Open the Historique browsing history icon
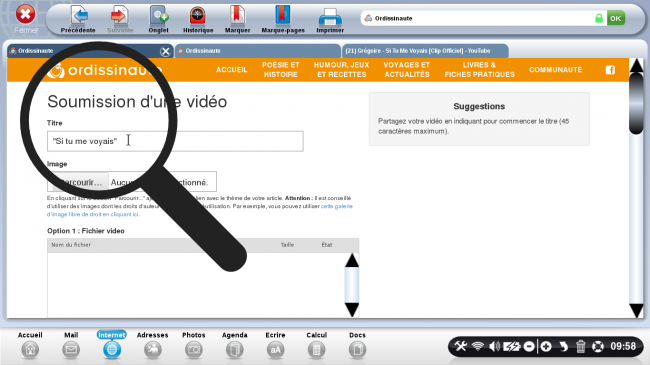 coord(198,16)
